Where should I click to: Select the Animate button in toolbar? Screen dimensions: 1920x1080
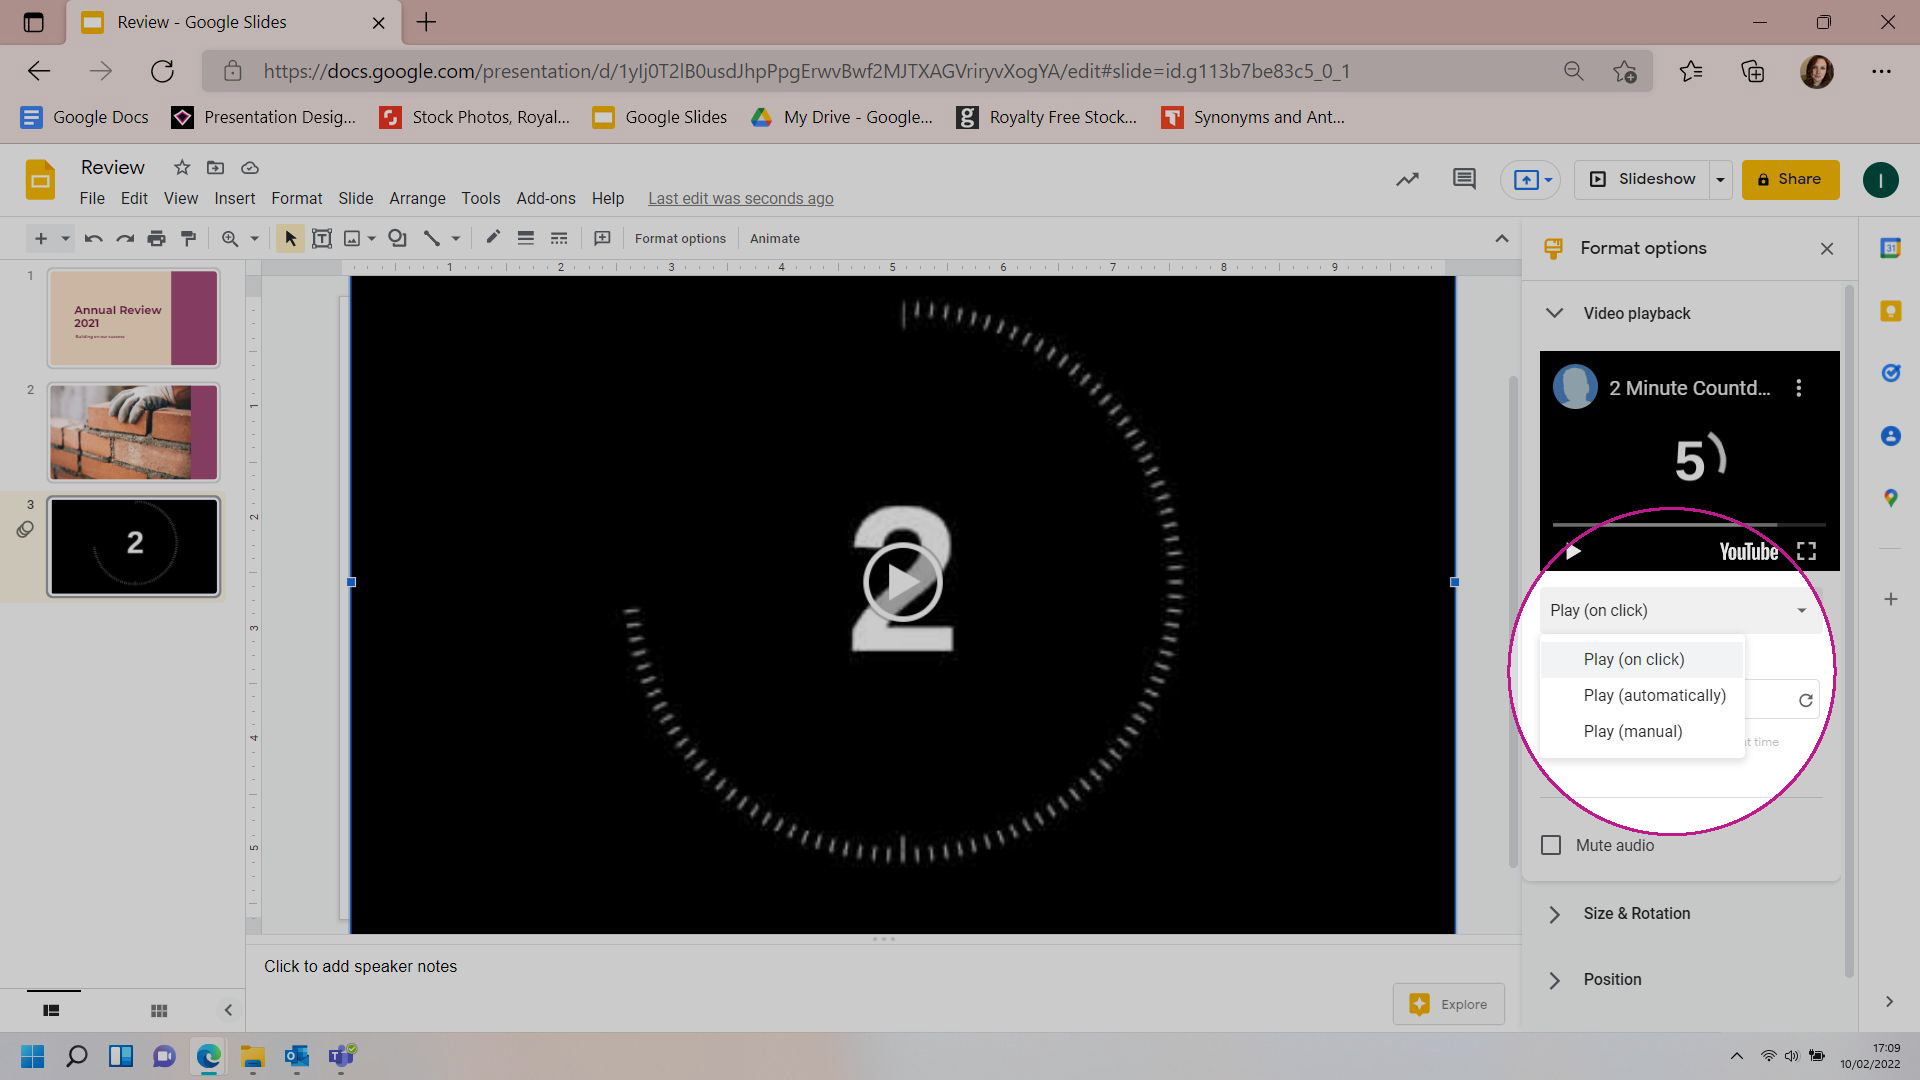[x=775, y=239]
